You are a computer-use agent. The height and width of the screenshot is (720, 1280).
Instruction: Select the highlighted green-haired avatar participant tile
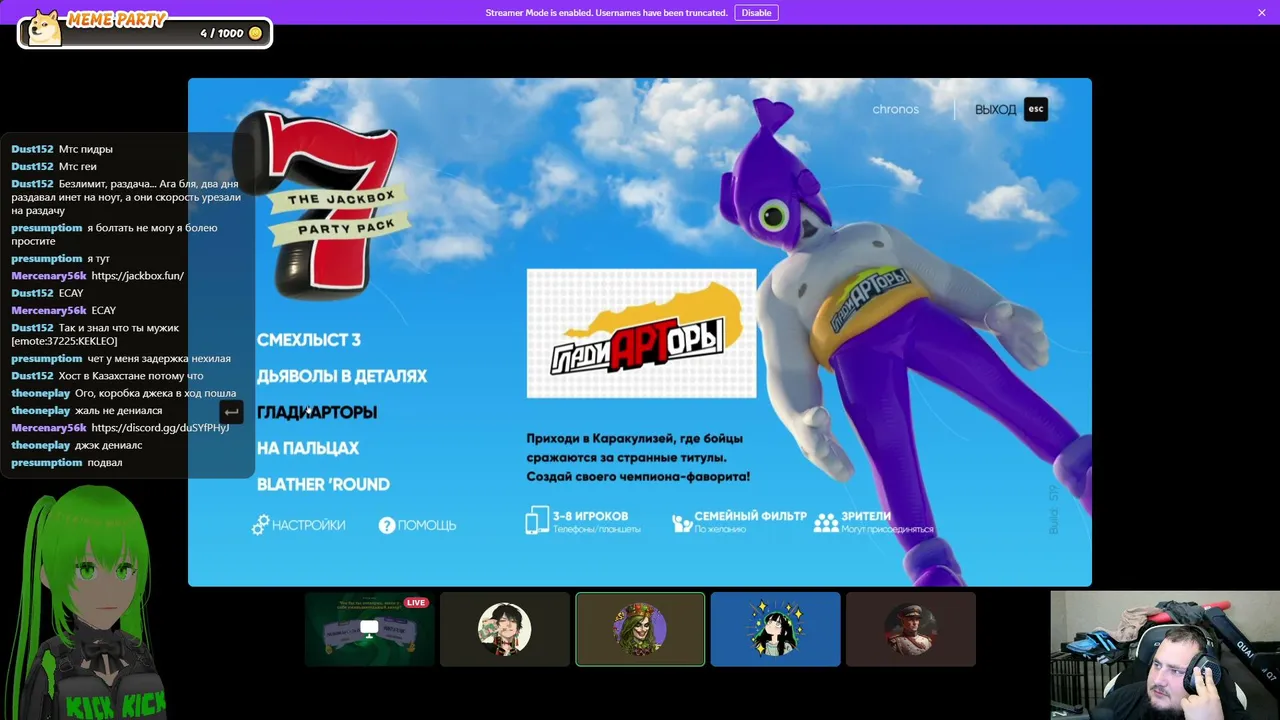point(640,629)
